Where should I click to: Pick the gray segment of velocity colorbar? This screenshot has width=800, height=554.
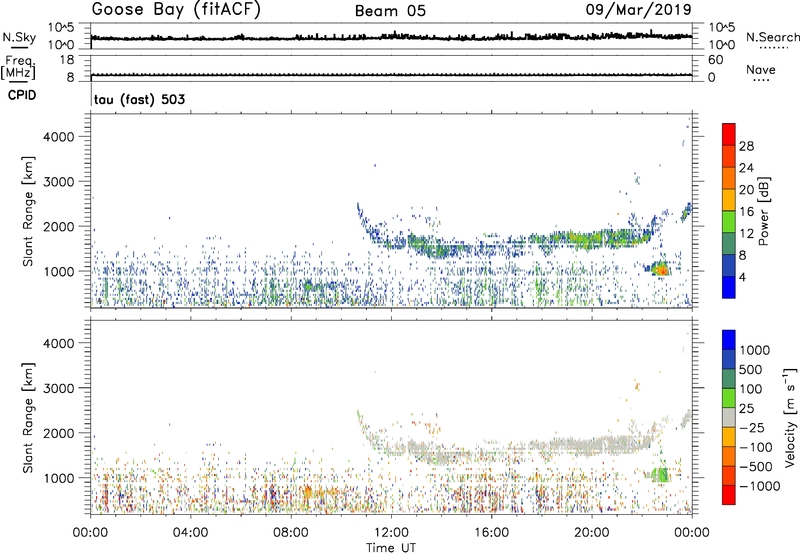(729, 417)
